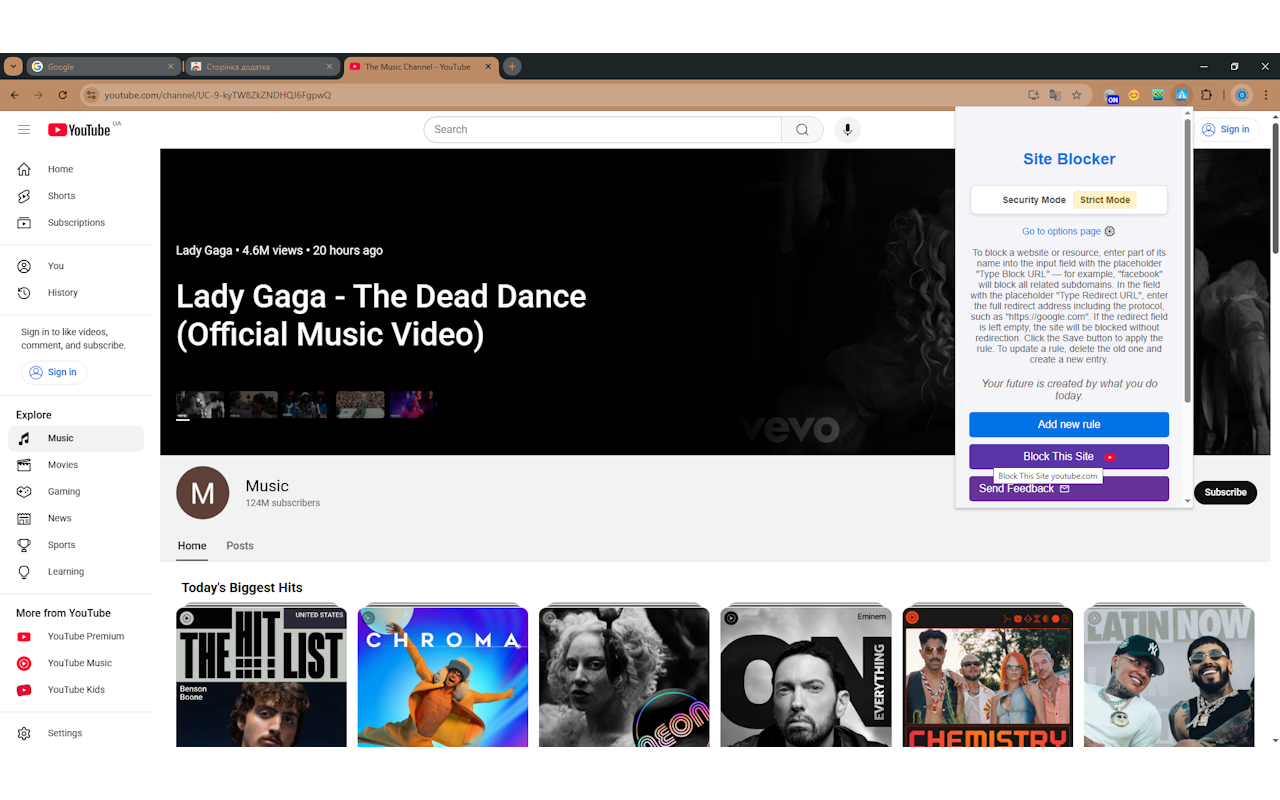Close the Google browser tab
Viewport: 1280px width, 800px height.
click(170, 67)
